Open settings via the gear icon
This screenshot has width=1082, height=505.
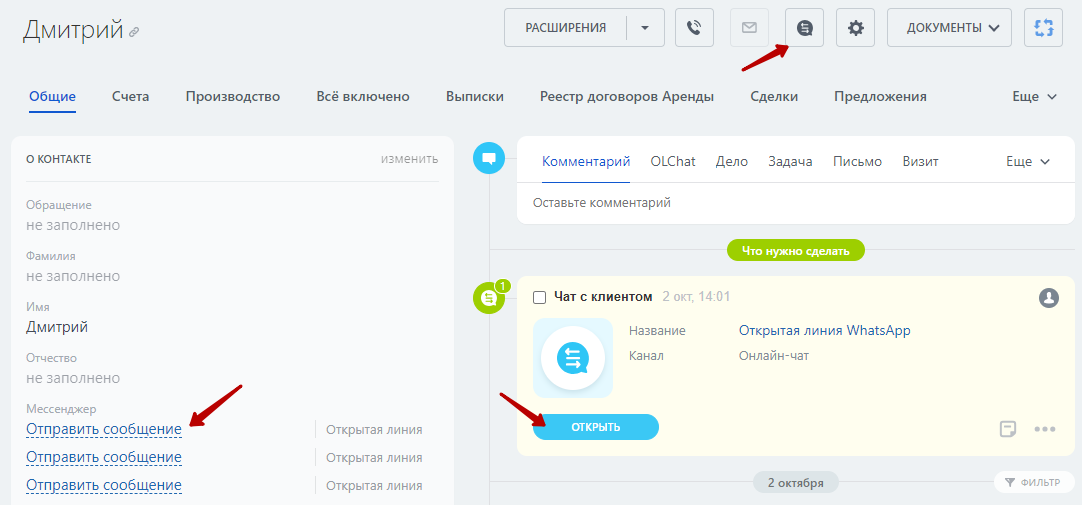pyautogui.click(x=856, y=28)
